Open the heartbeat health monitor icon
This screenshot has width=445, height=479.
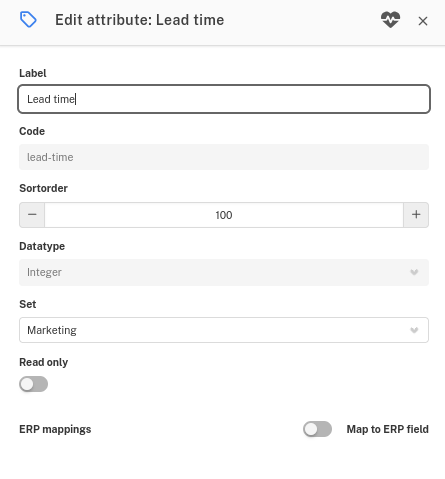(390, 20)
